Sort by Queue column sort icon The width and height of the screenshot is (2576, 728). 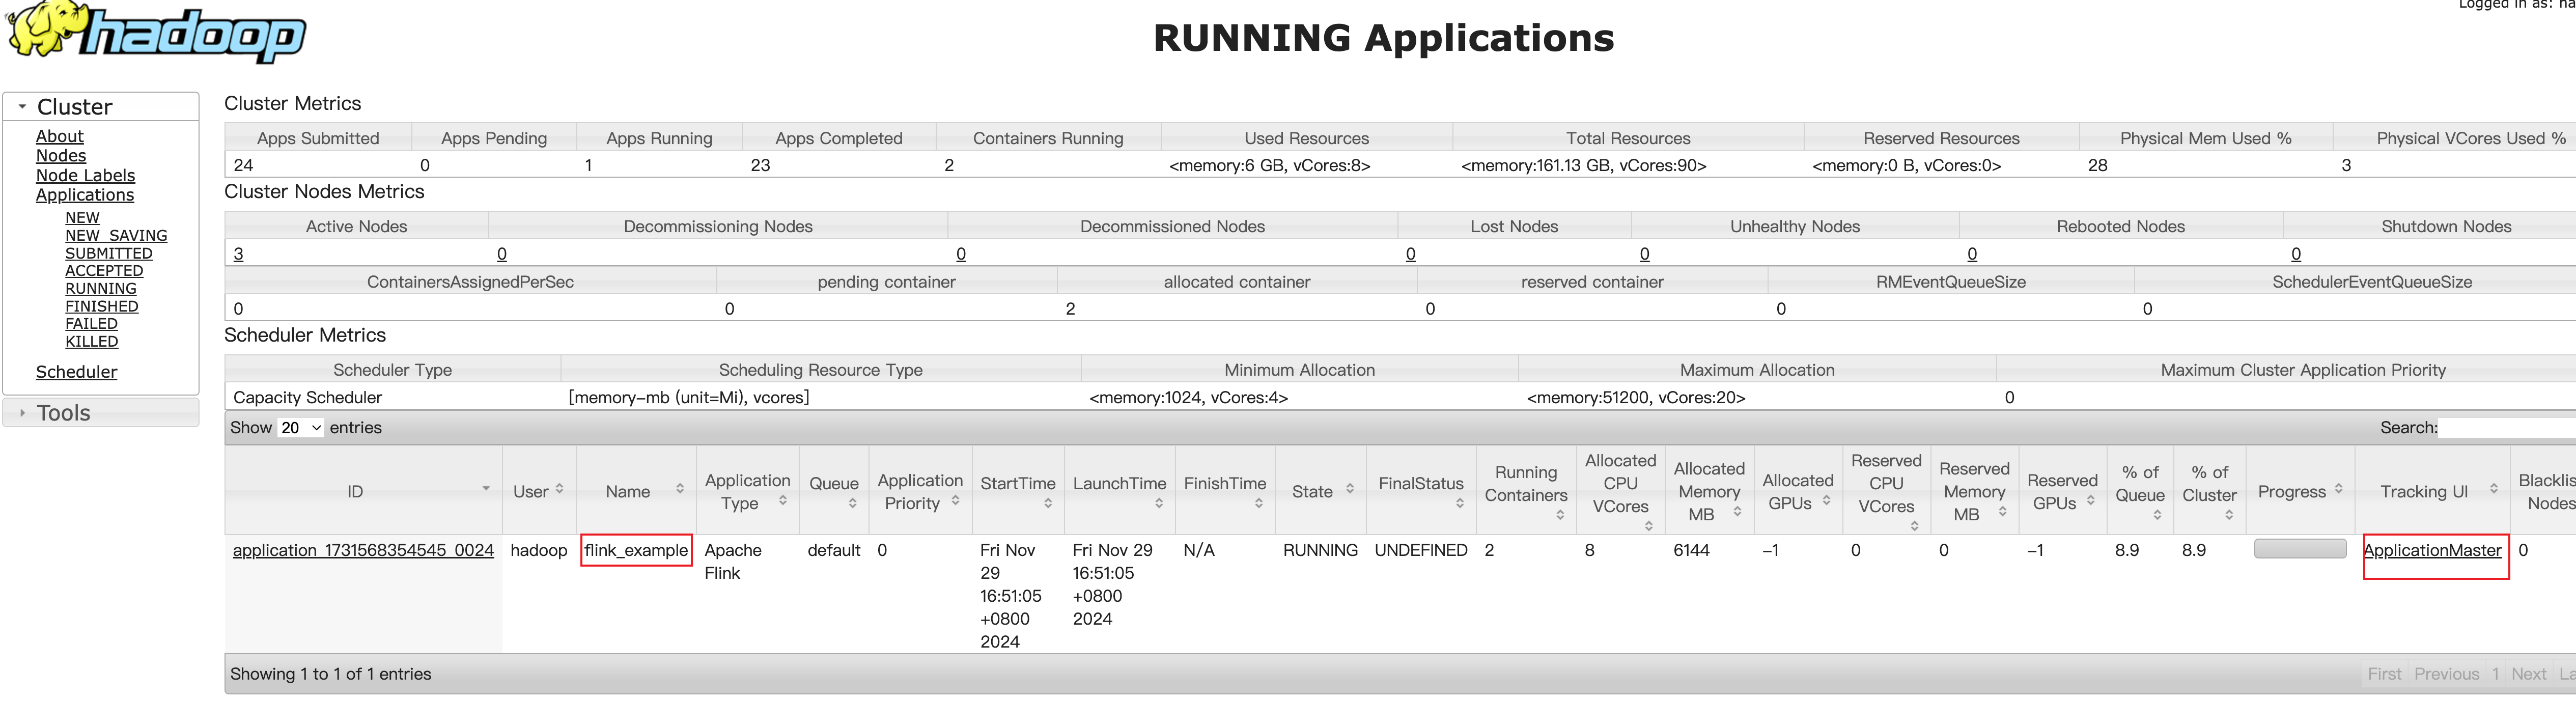click(852, 503)
